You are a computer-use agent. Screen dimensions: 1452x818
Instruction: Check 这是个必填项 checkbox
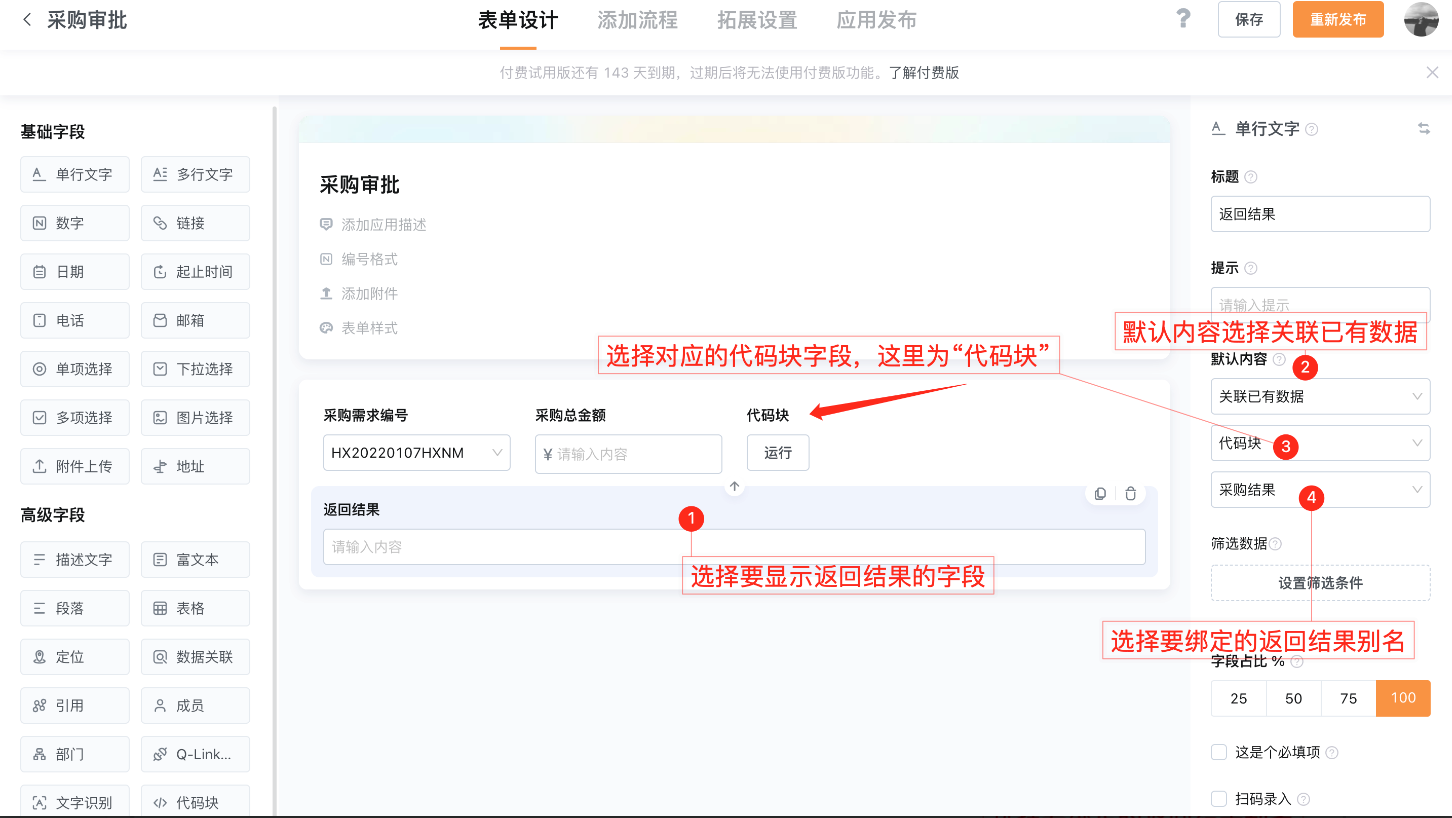(x=1219, y=752)
